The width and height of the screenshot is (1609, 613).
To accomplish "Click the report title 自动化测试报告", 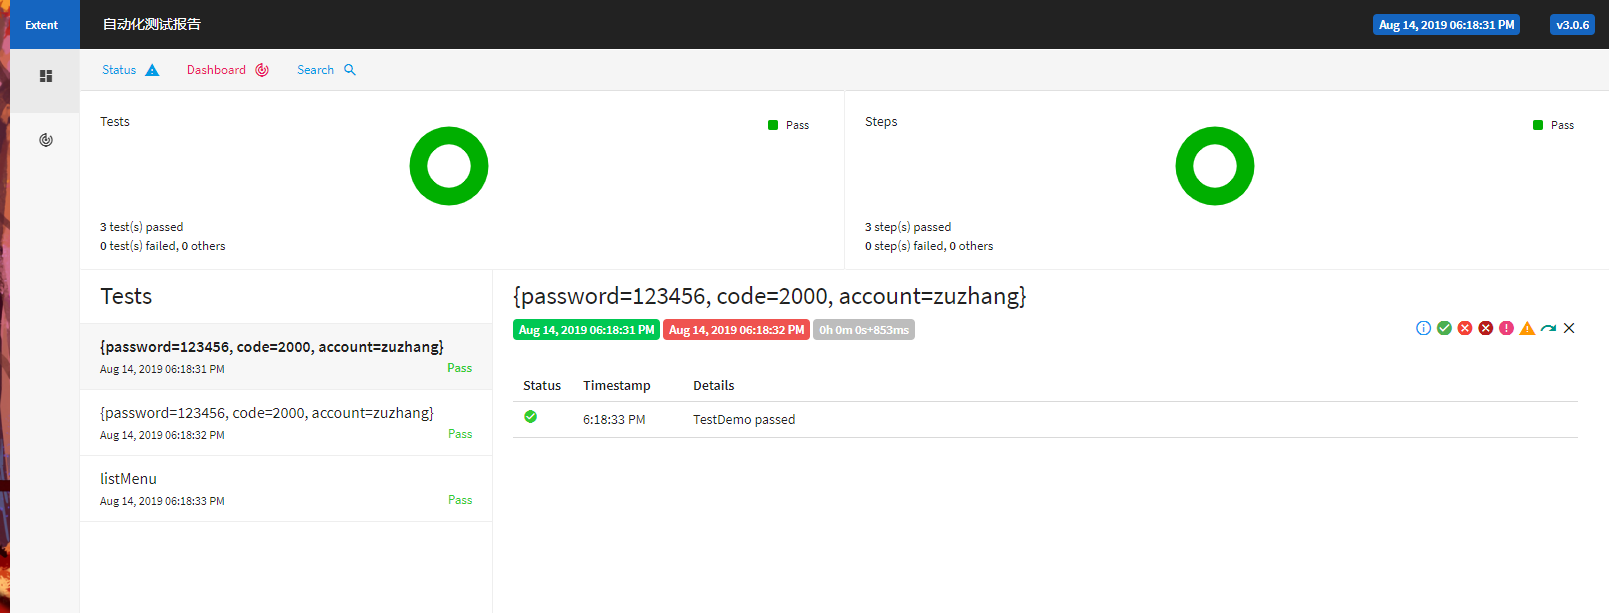I will [x=152, y=24].
